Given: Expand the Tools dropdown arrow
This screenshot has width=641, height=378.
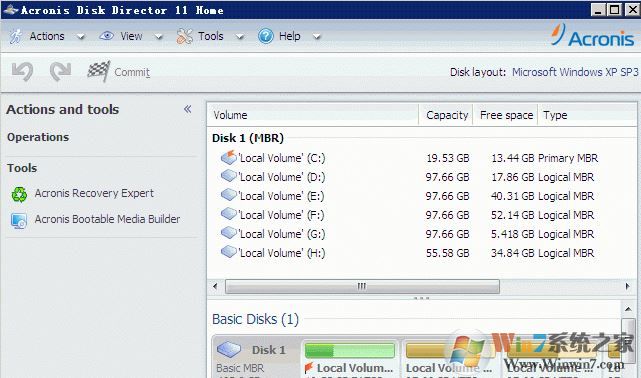Looking at the screenshot, I should tap(240, 37).
